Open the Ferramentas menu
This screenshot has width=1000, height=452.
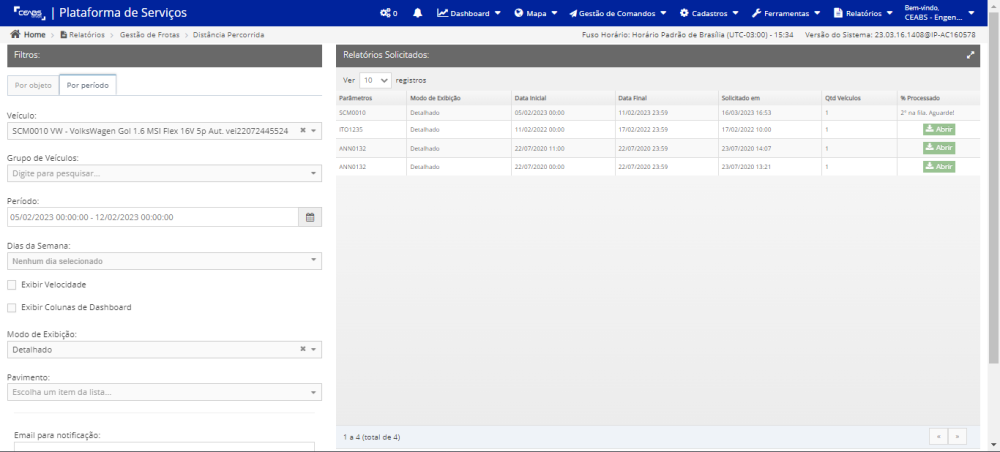click(x=786, y=13)
